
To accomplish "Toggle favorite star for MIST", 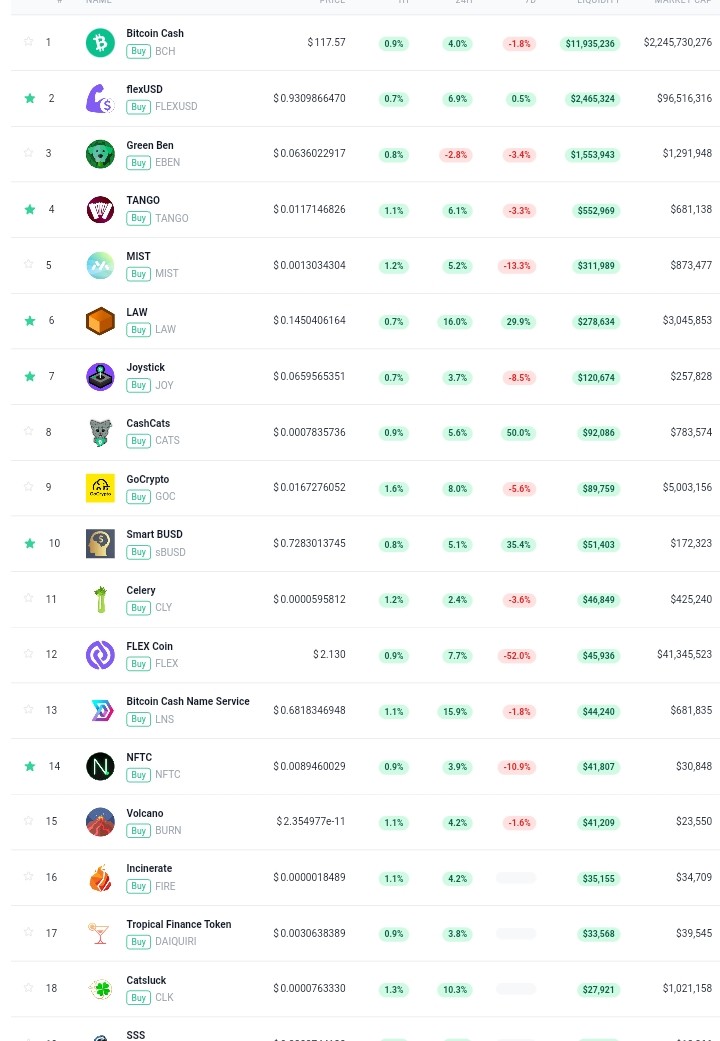I will 29,264.
